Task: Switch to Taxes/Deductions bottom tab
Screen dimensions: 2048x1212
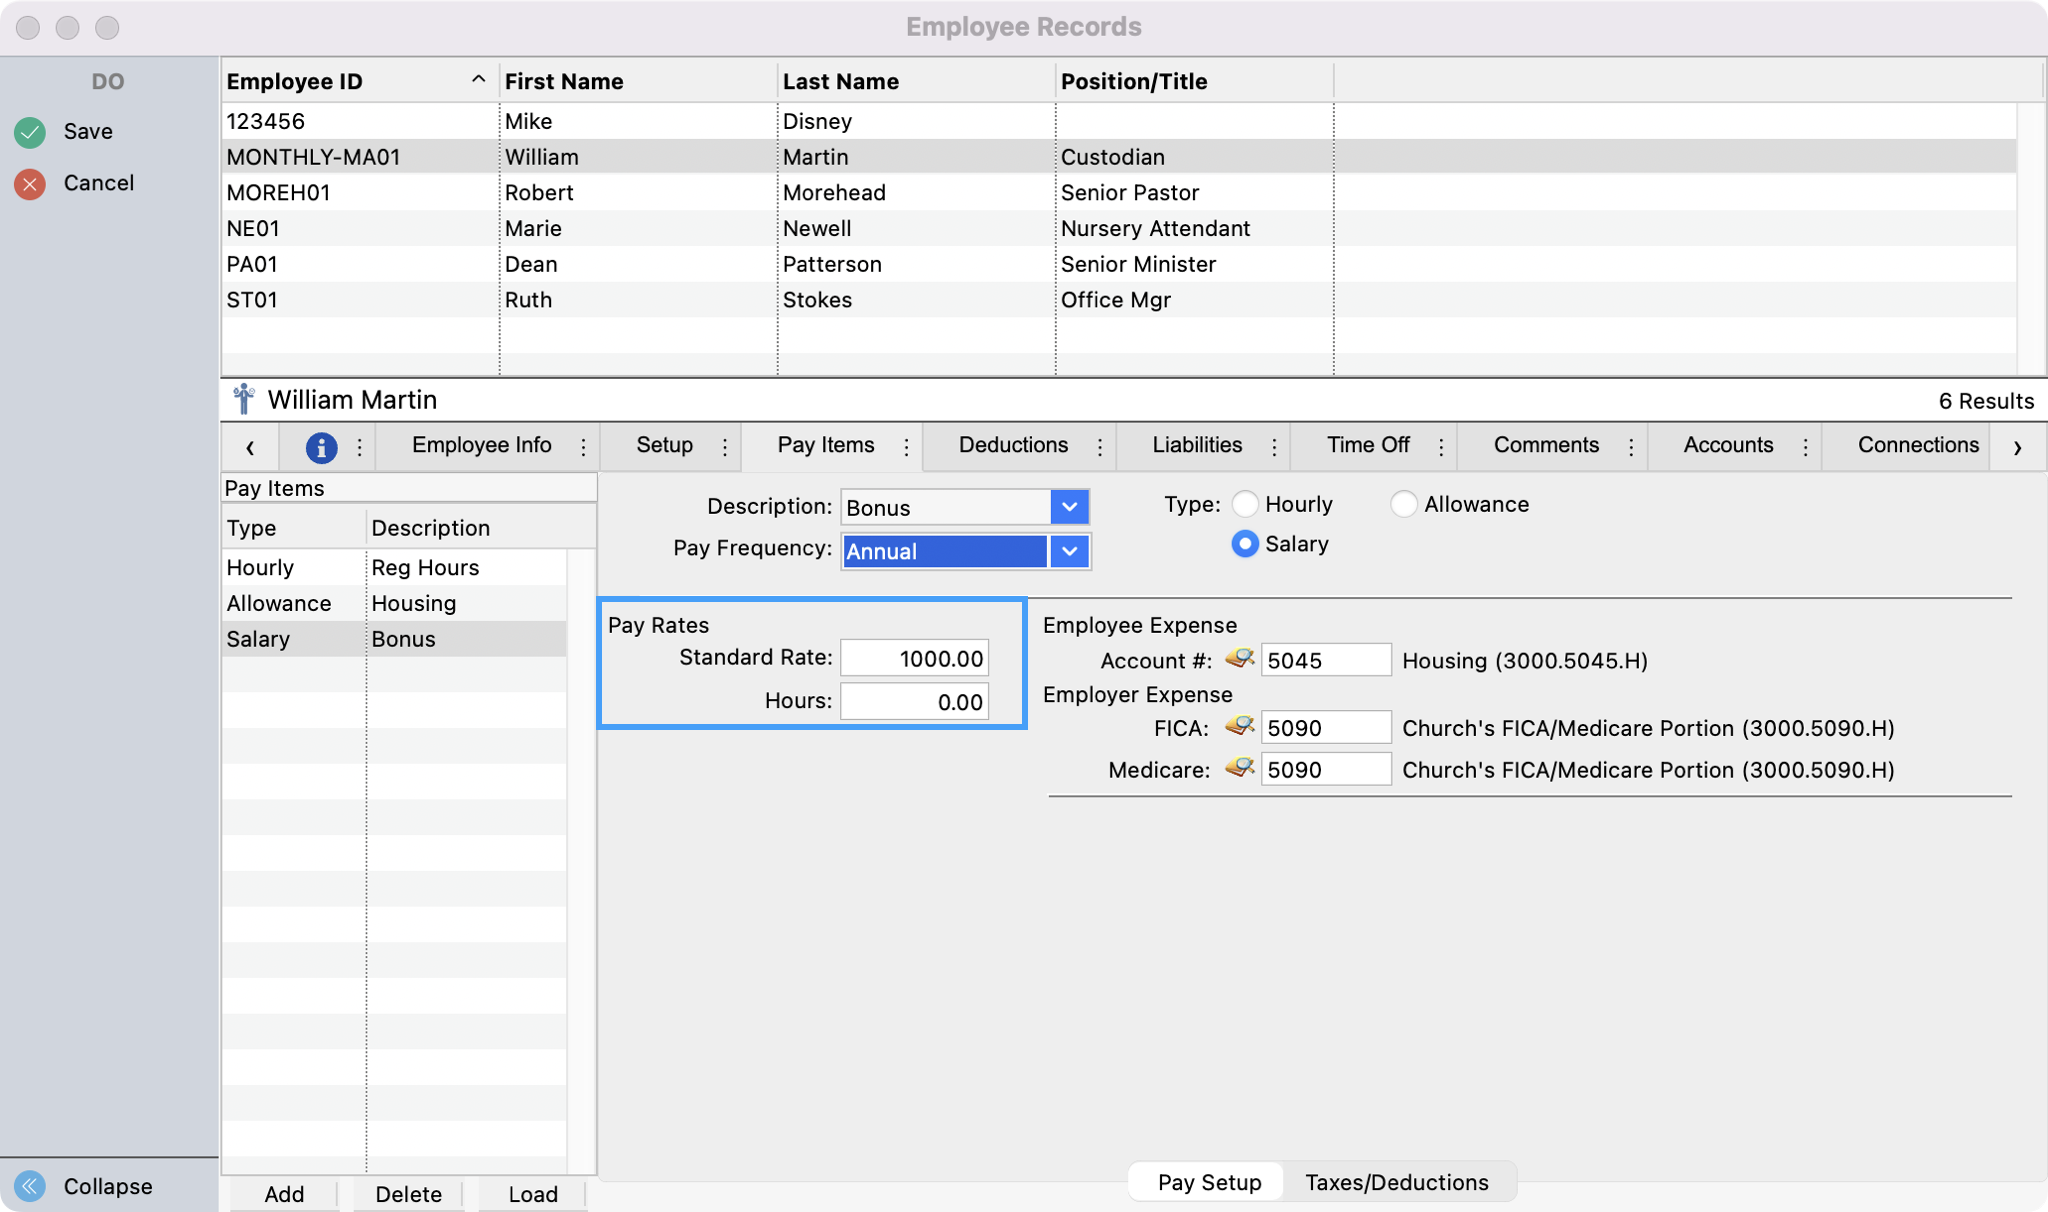Action: (x=1396, y=1182)
